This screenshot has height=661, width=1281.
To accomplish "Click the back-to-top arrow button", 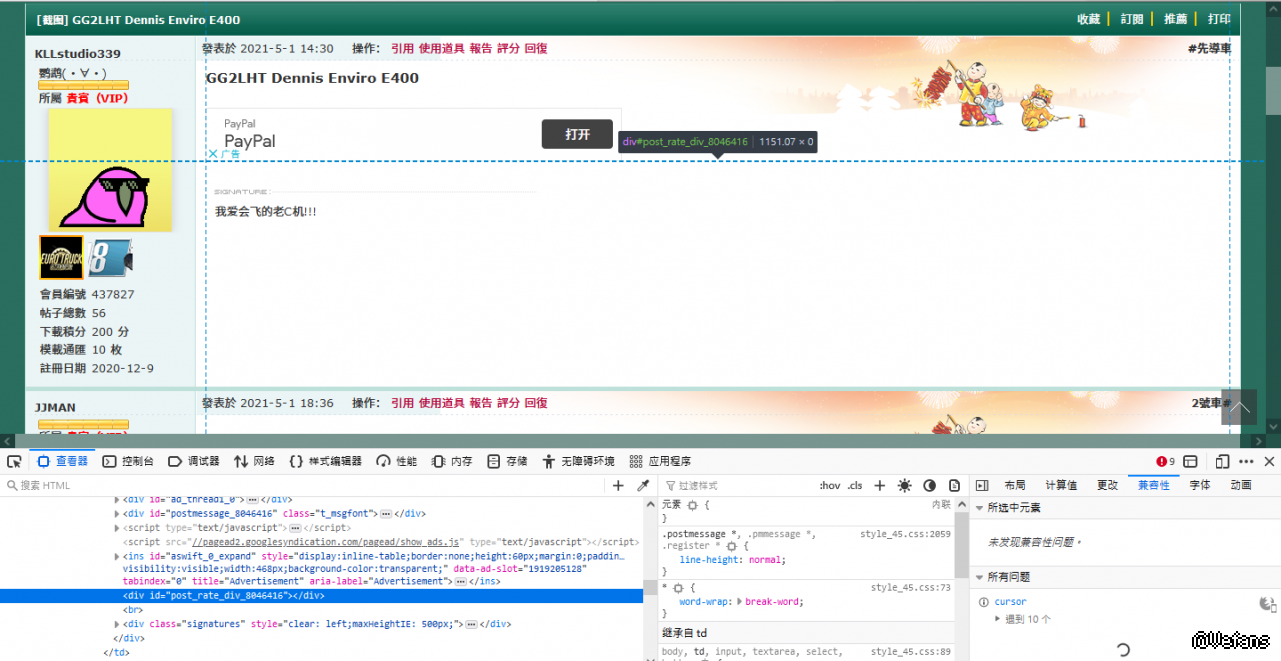I will tap(1239, 407).
